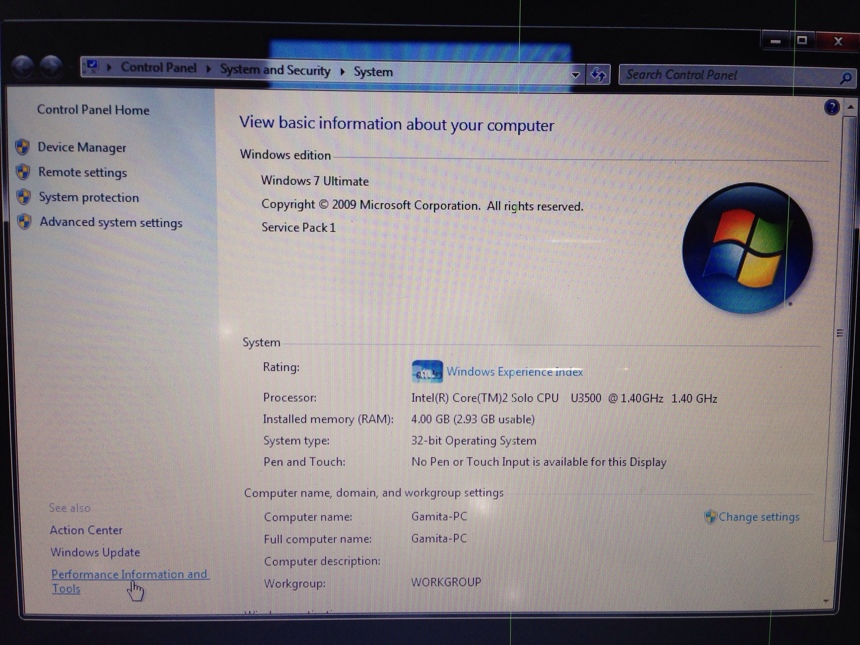Click shield icon beside Advanced system settings
This screenshot has width=860, height=645.
pos(24,222)
